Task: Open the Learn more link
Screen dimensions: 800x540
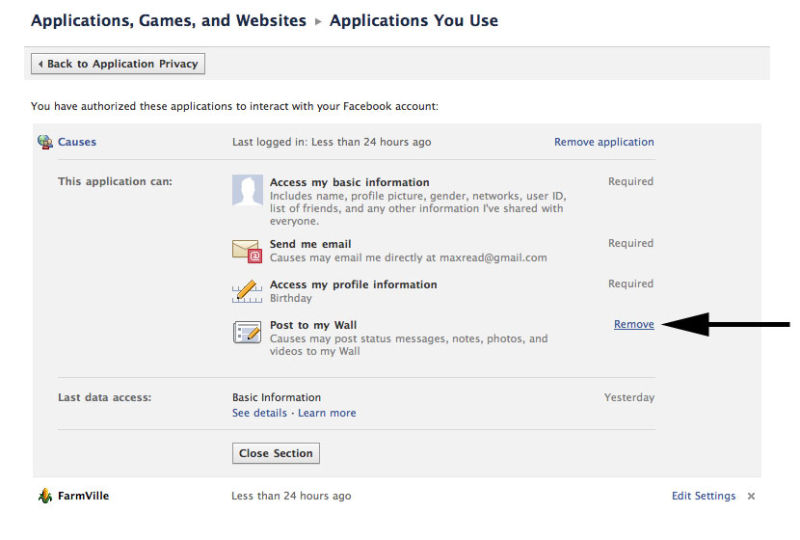Action: (327, 413)
